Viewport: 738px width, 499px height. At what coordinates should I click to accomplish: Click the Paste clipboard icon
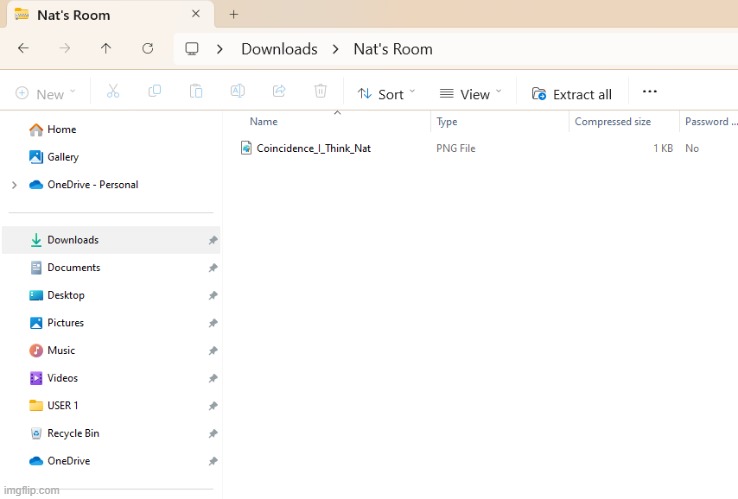click(196, 91)
